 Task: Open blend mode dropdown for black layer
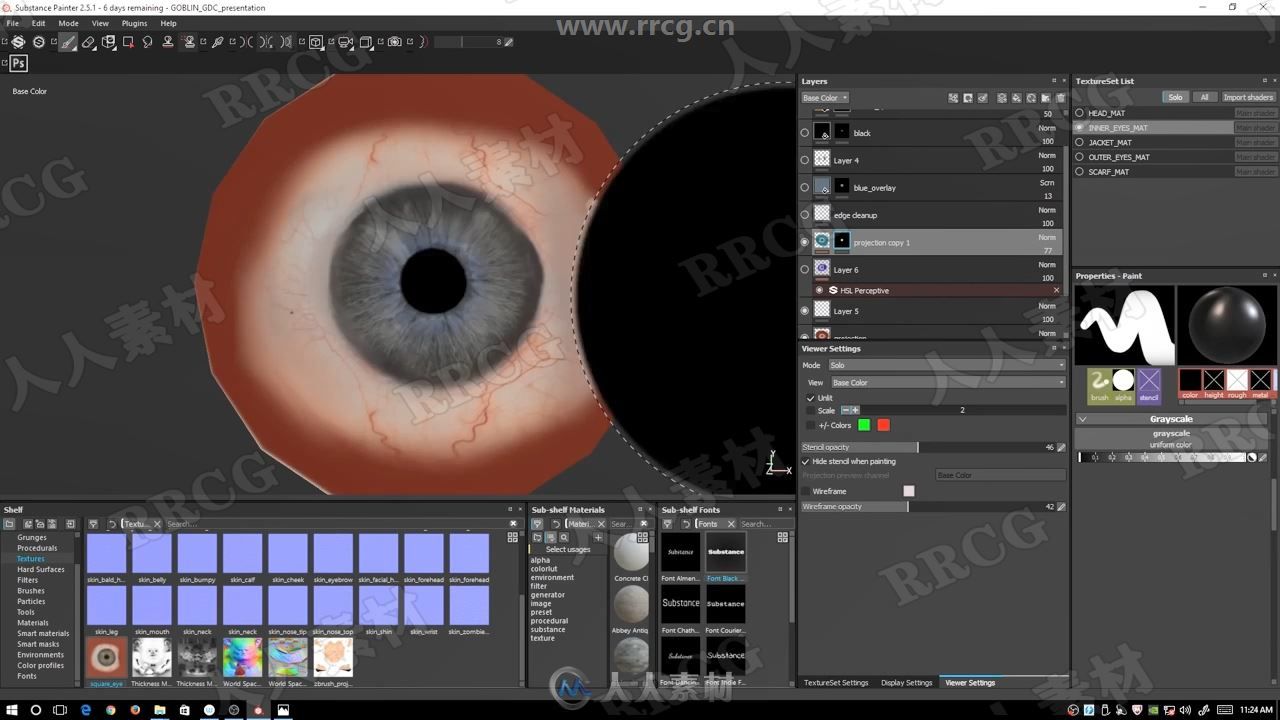[x=1047, y=128]
